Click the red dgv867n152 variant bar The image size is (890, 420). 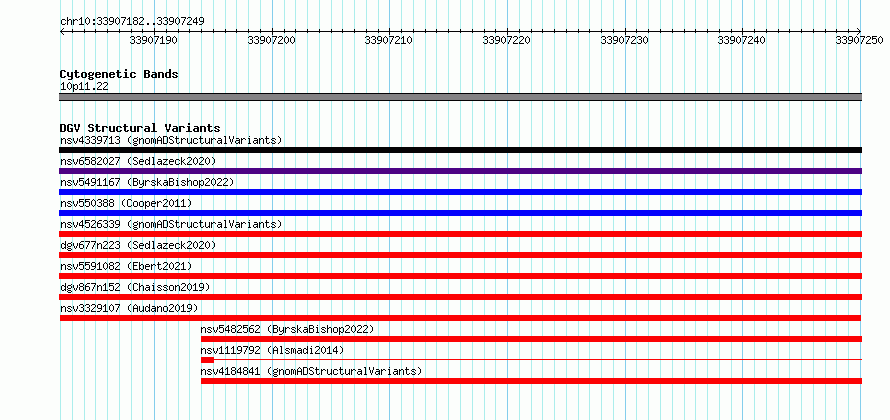tap(461, 297)
